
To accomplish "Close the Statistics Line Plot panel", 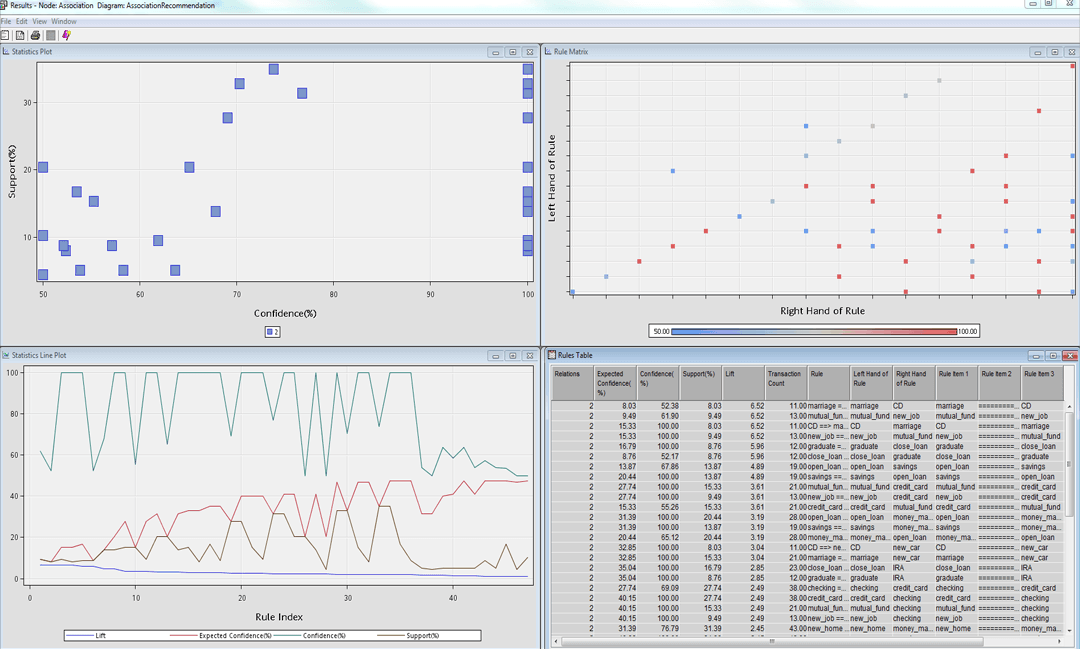I will (530, 356).
